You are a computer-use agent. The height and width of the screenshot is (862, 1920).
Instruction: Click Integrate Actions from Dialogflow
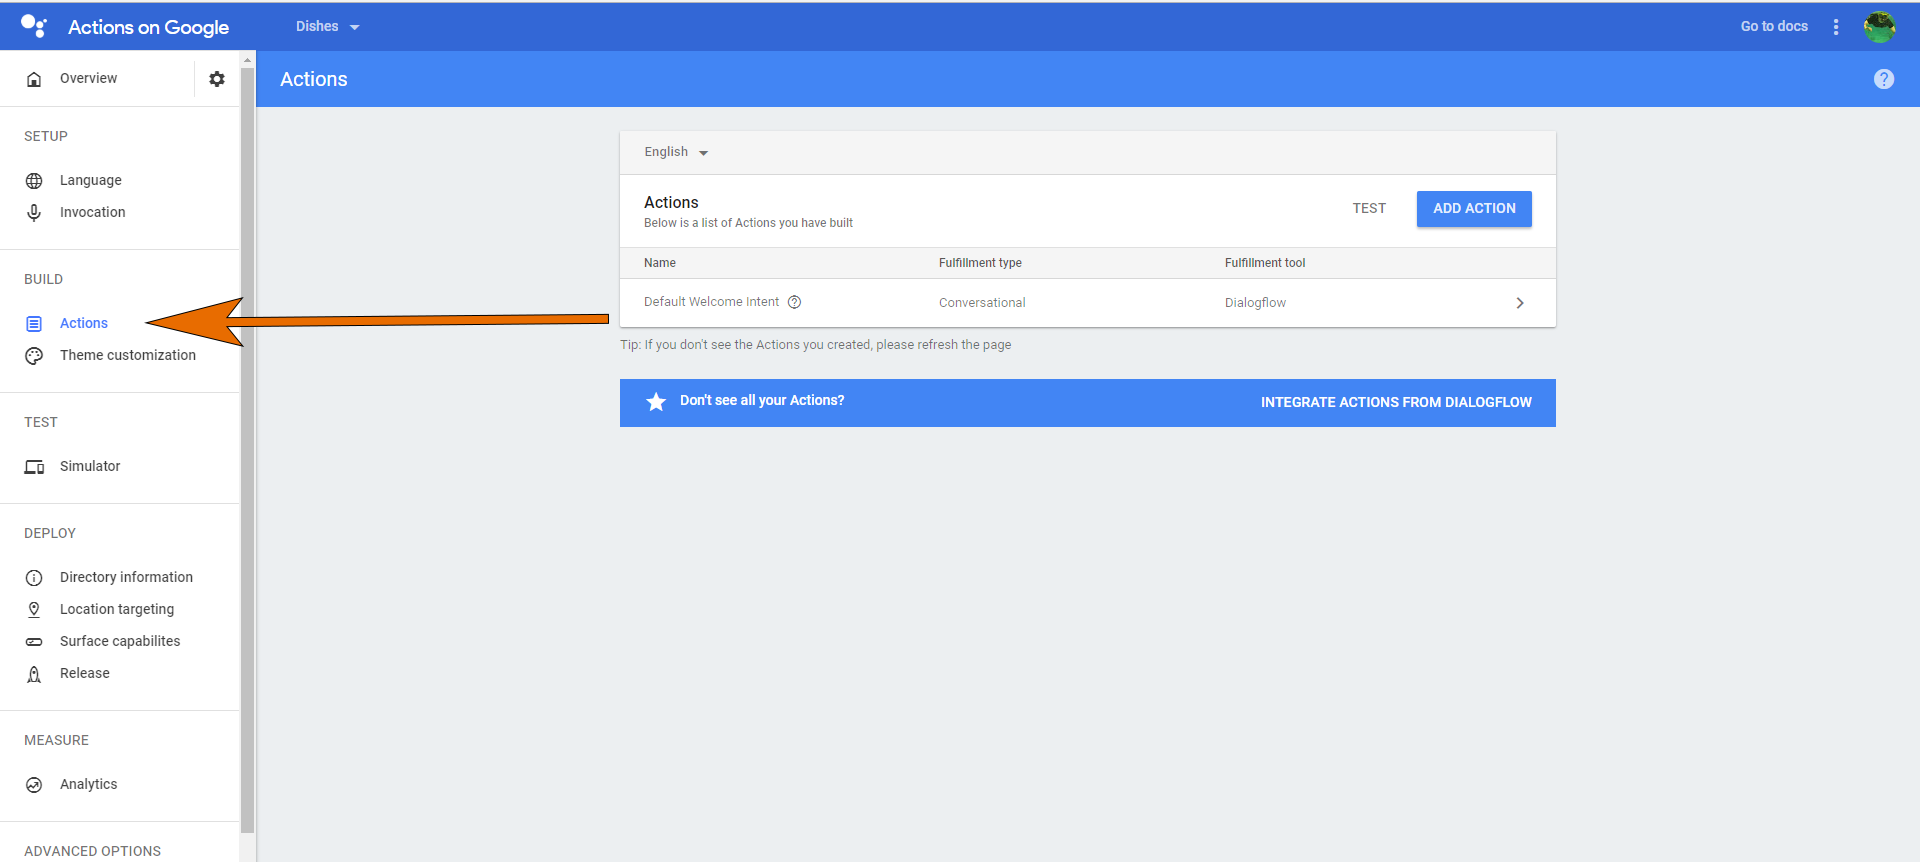tap(1396, 402)
